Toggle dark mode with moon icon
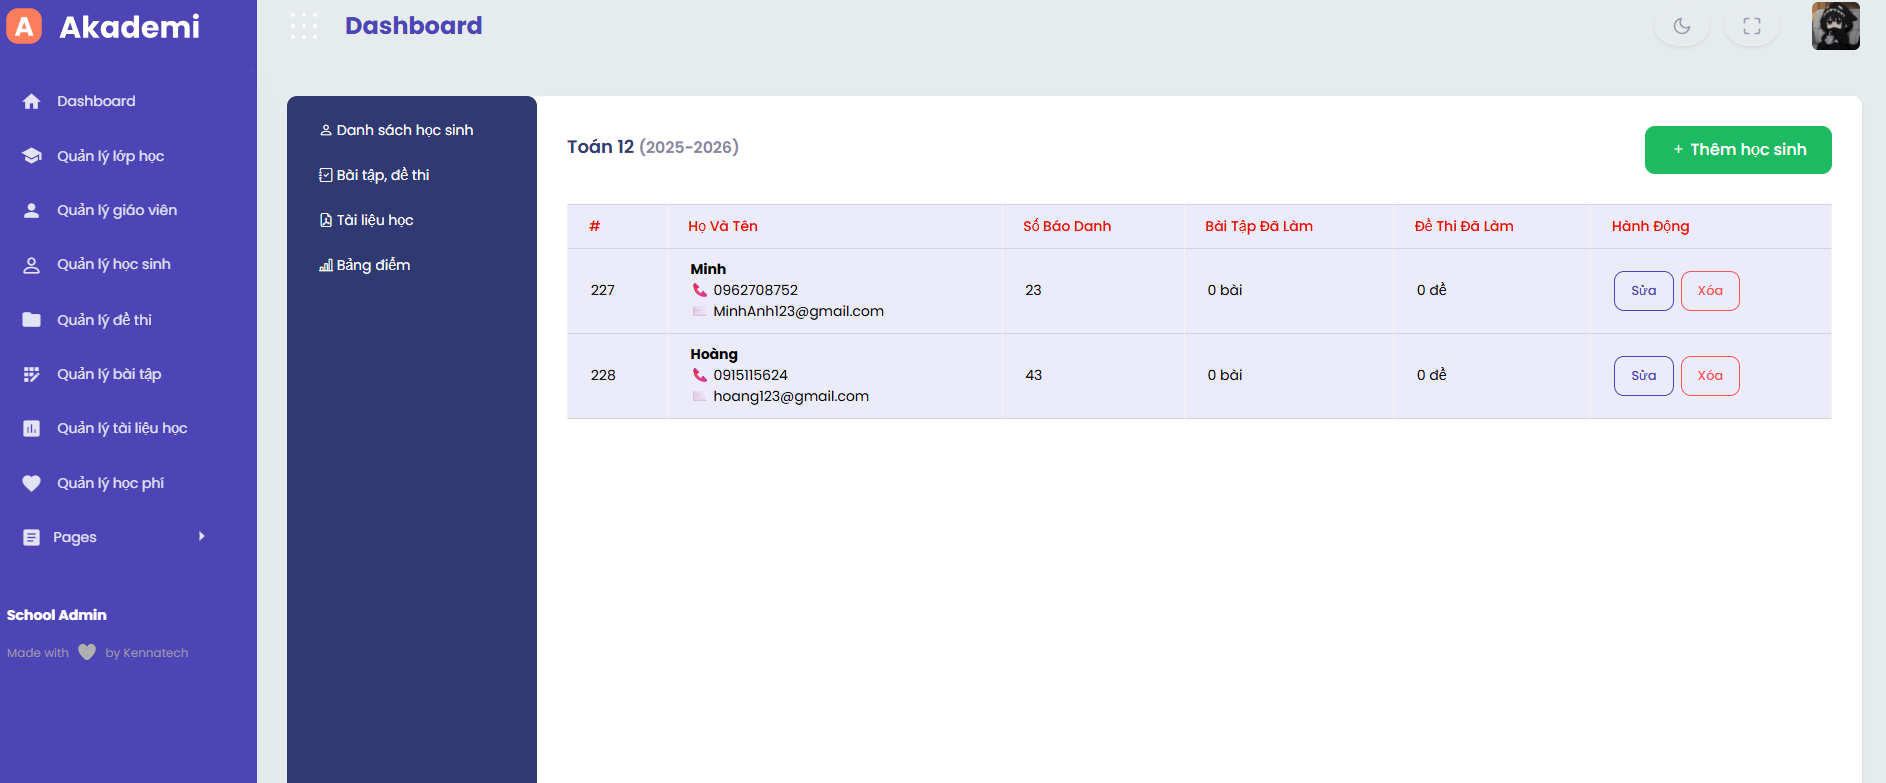Image resolution: width=1886 pixels, height=783 pixels. pyautogui.click(x=1681, y=26)
